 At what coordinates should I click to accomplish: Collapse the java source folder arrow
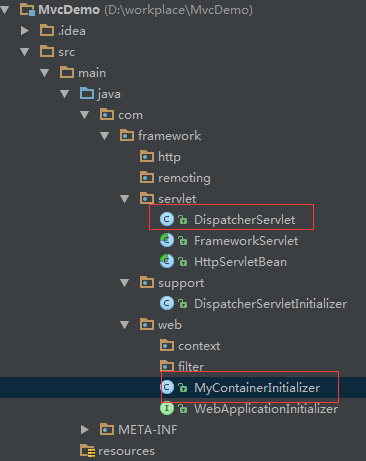65,94
